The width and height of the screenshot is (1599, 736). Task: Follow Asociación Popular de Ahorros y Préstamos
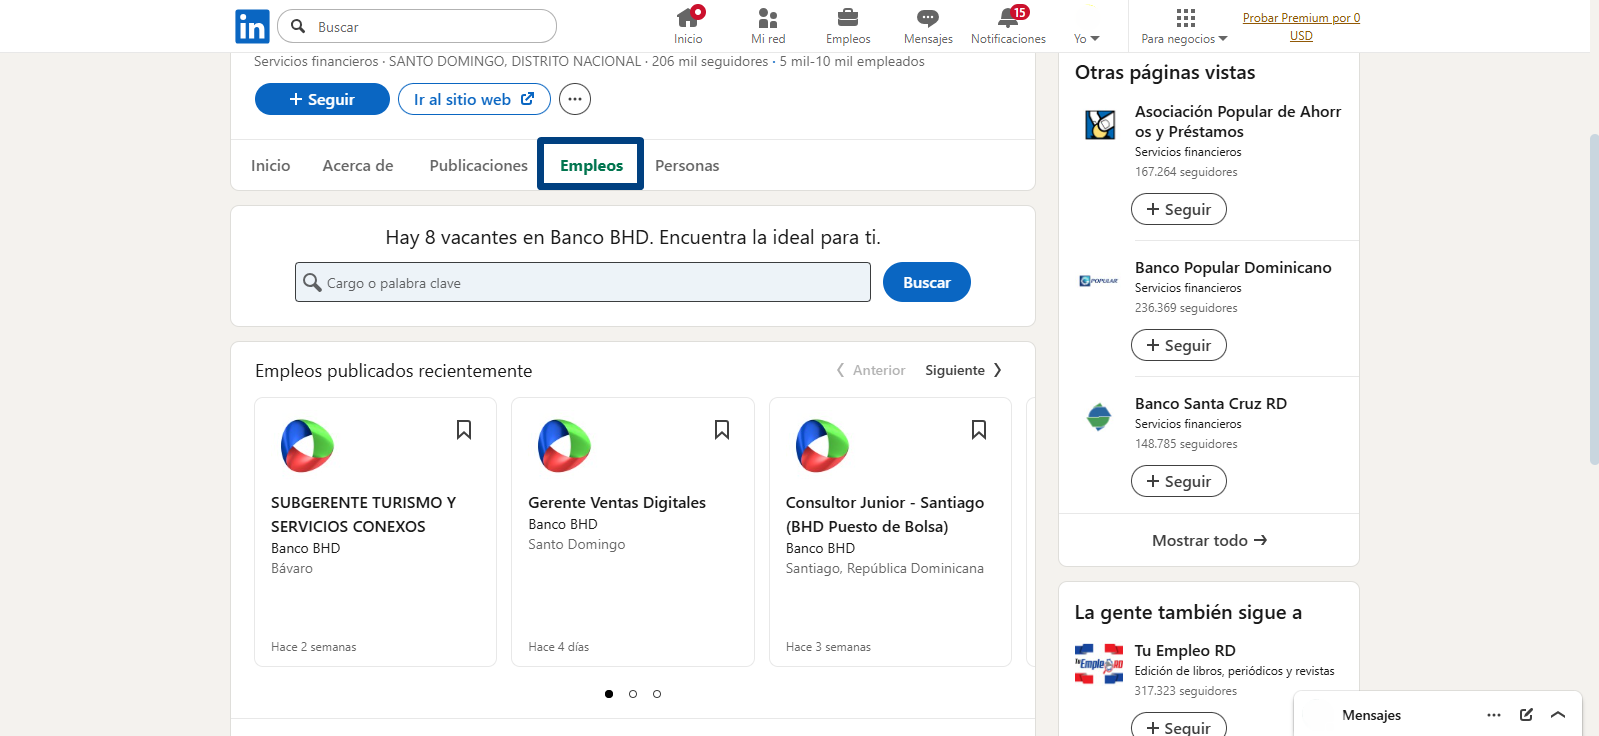pyautogui.click(x=1179, y=209)
